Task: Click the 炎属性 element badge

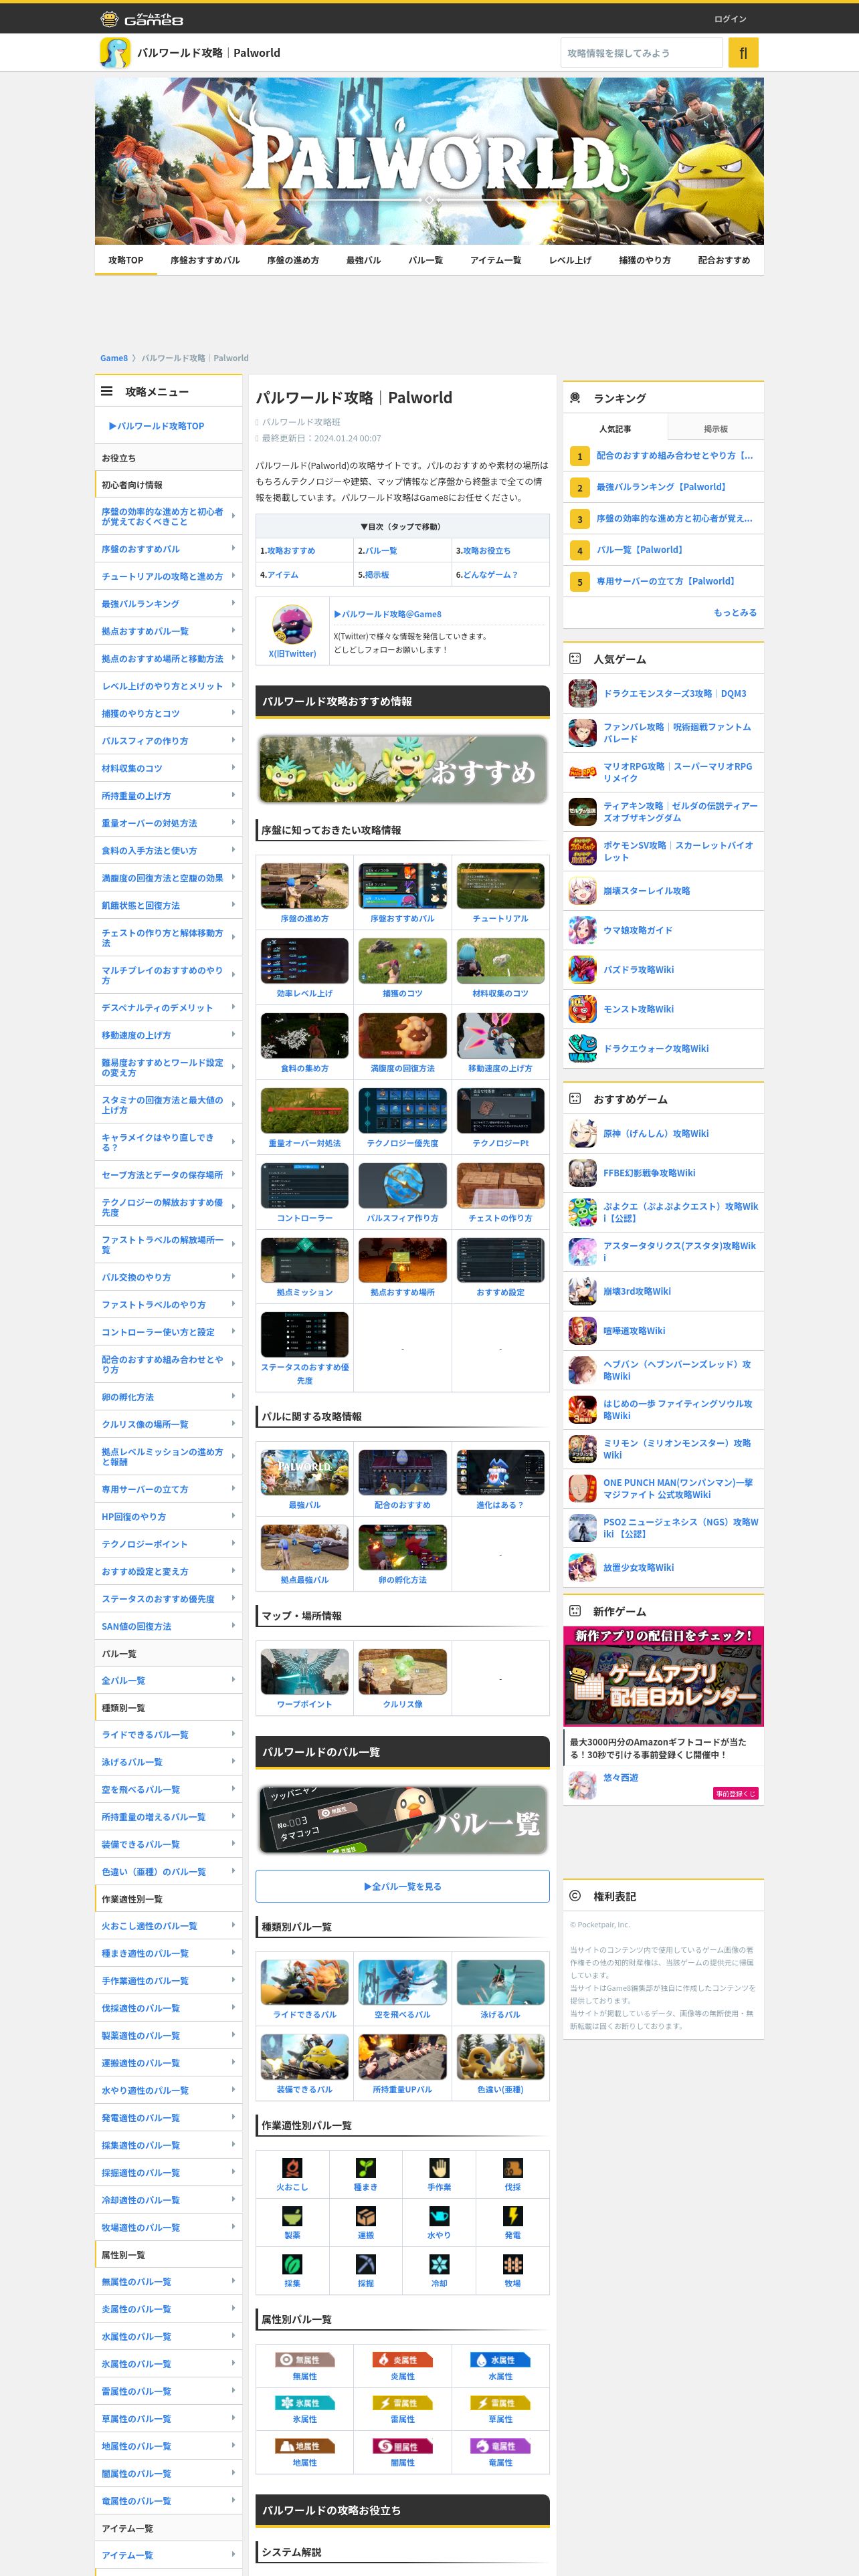Action: pos(403,2359)
